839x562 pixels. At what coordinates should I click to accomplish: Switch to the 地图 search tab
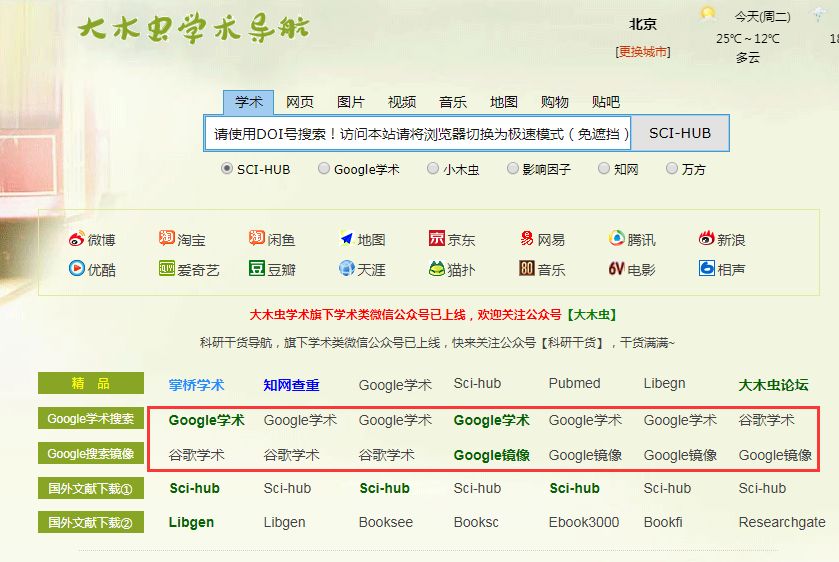[x=504, y=102]
